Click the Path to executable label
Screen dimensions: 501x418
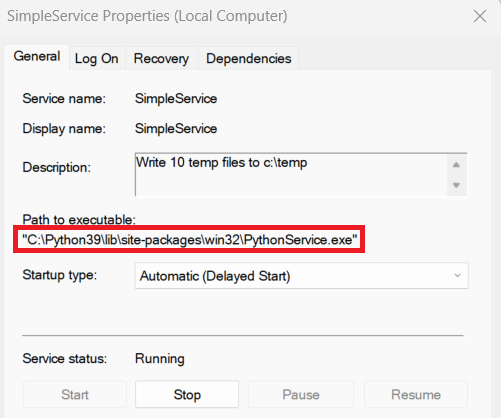point(79,220)
